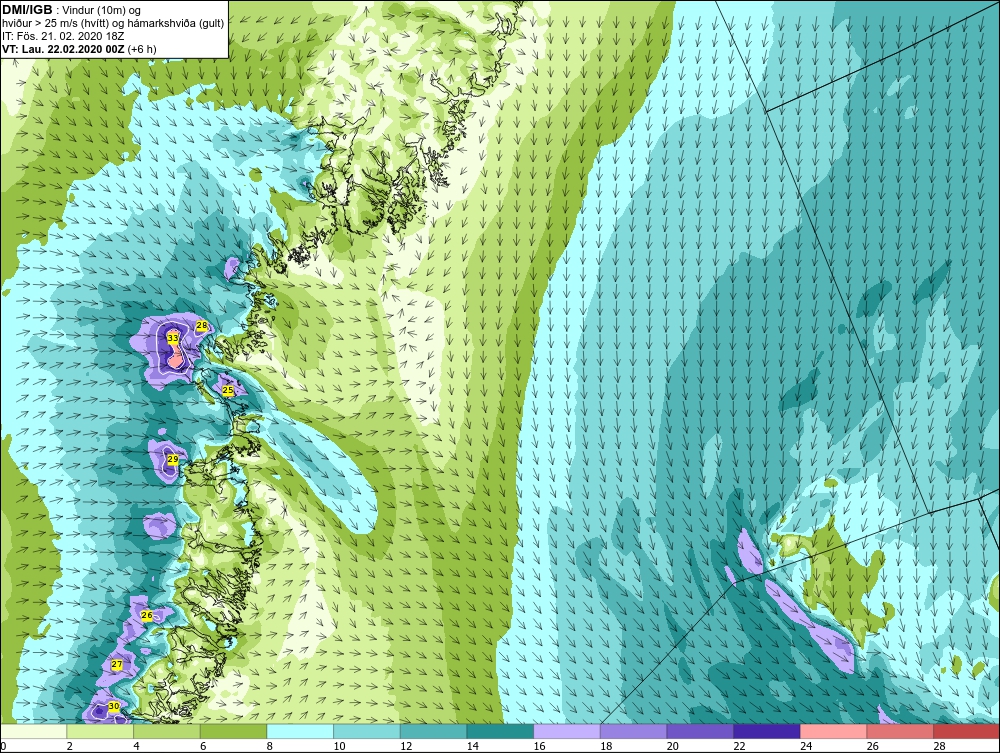Image resolution: width=1000 pixels, height=753 pixels.
Task: Click the red above-28 m/s legend swatch
Action: tap(966, 731)
